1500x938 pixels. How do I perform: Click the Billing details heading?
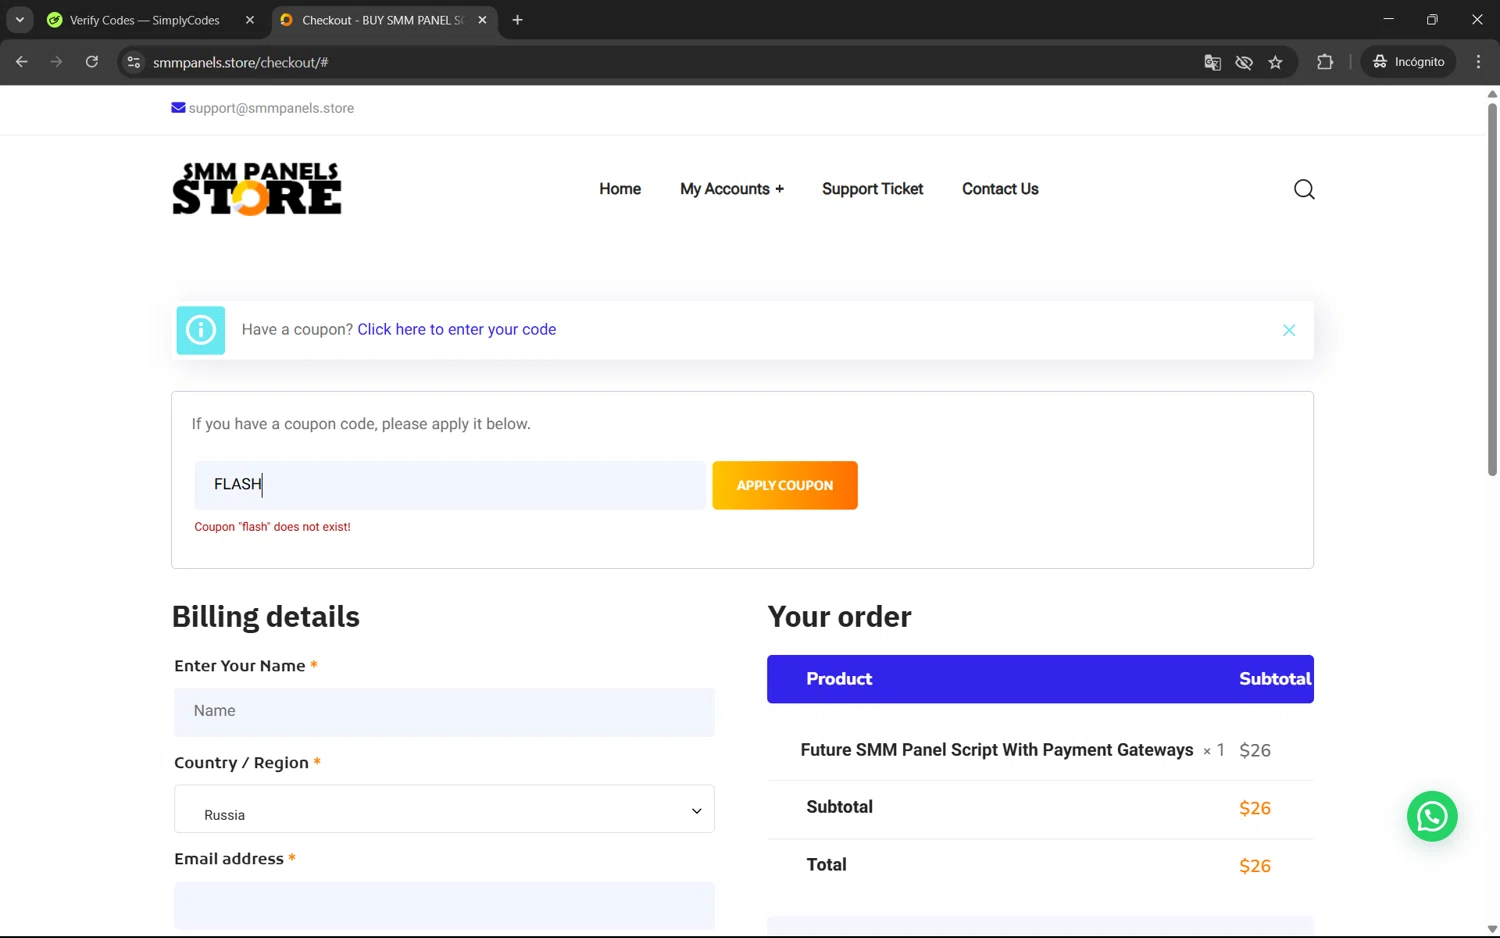point(266,617)
